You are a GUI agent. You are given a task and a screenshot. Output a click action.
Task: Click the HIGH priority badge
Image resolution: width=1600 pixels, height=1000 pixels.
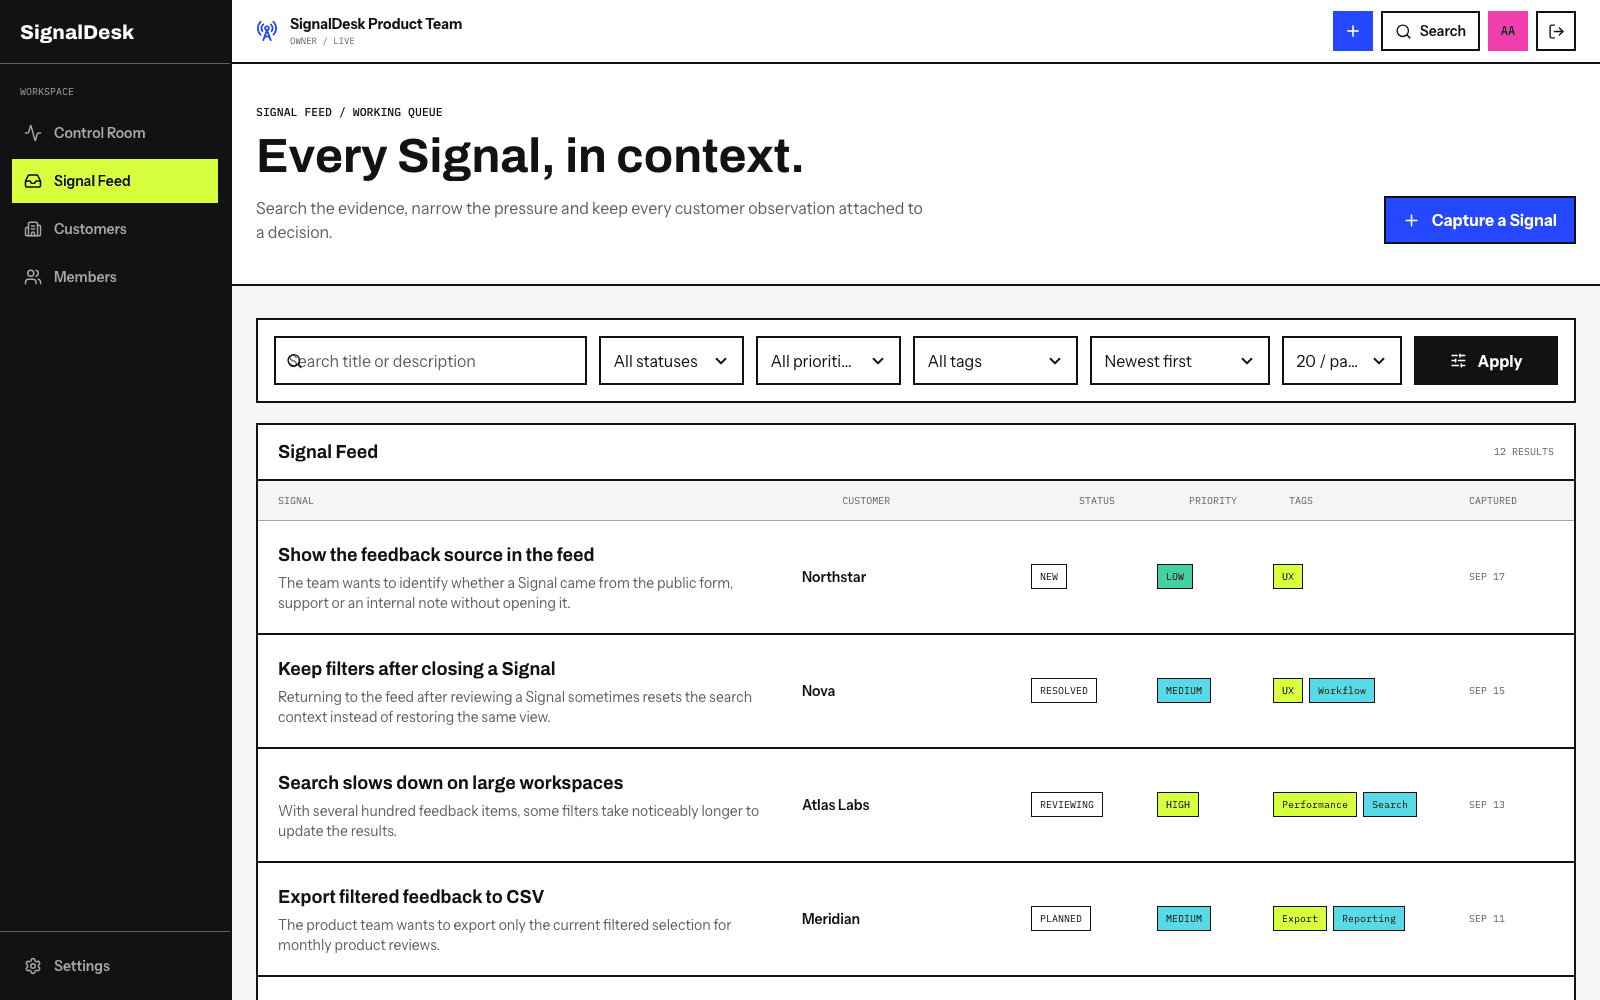click(x=1178, y=805)
